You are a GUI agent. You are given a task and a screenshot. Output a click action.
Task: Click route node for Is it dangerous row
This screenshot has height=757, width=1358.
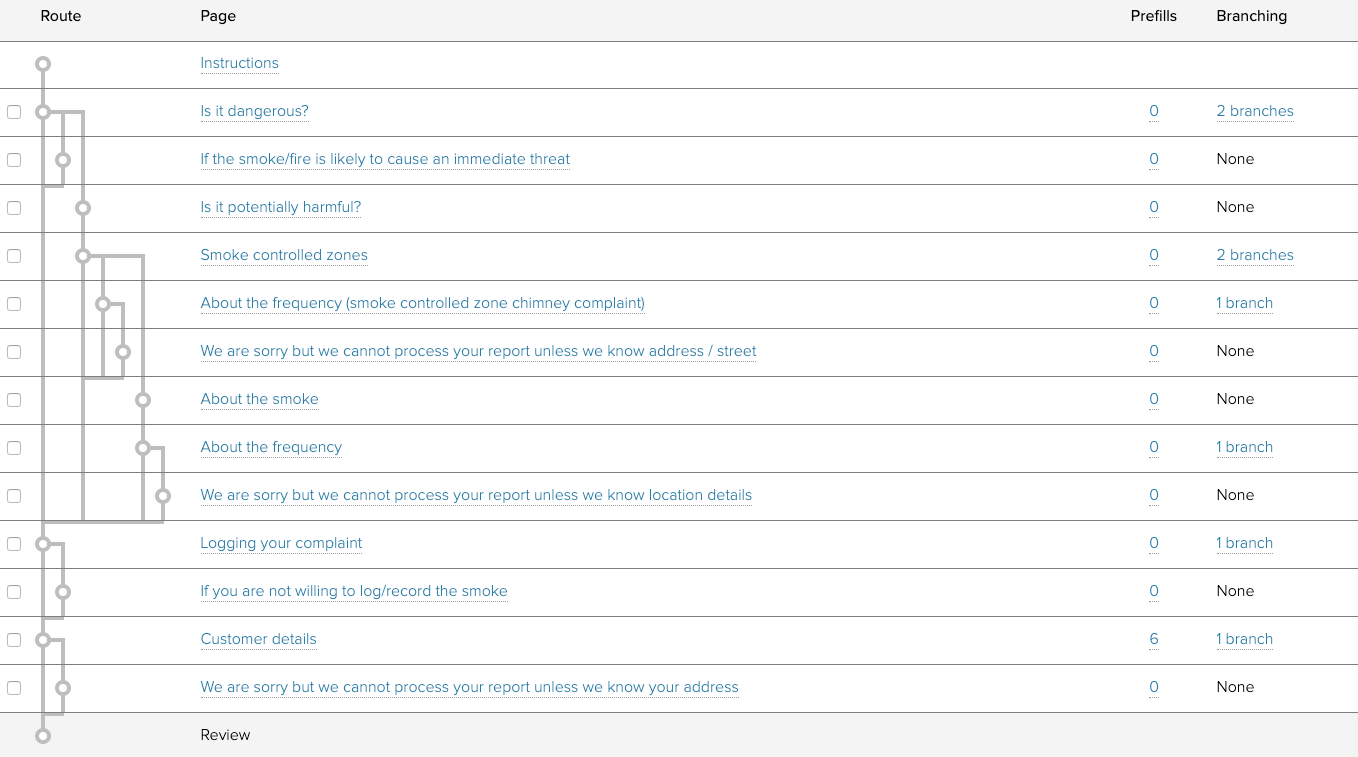pyautogui.click(x=42, y=112)
